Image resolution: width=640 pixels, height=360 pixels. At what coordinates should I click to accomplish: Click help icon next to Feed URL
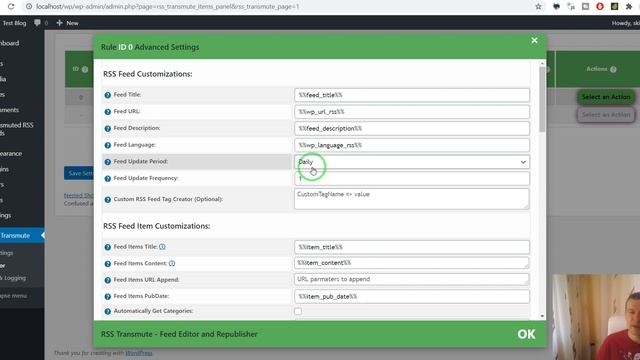(x=108, y=112)
